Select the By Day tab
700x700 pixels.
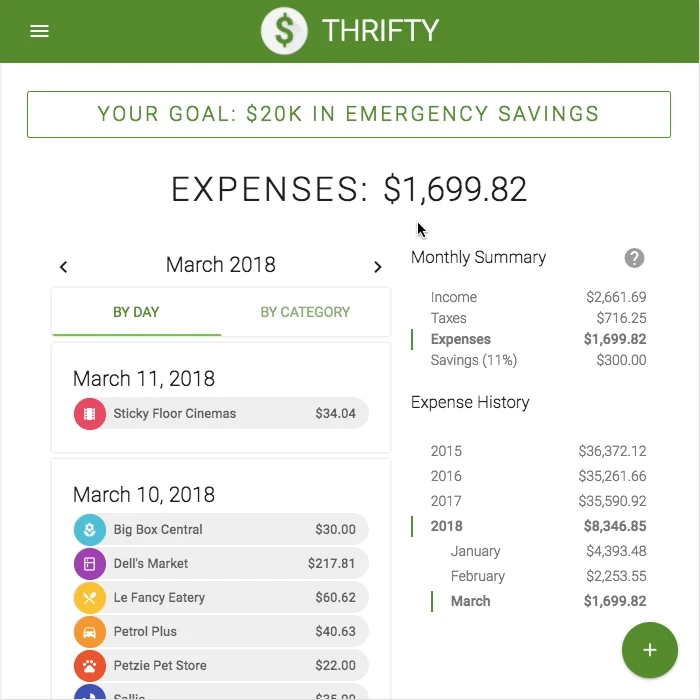[136, 312]
